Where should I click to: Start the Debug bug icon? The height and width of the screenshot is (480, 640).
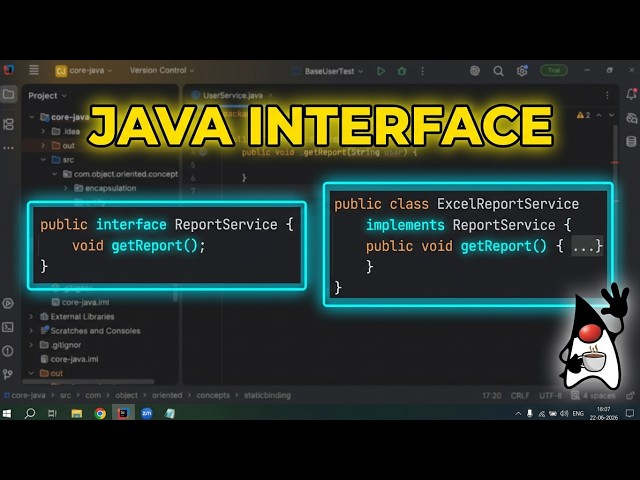[x=402, y=71]
